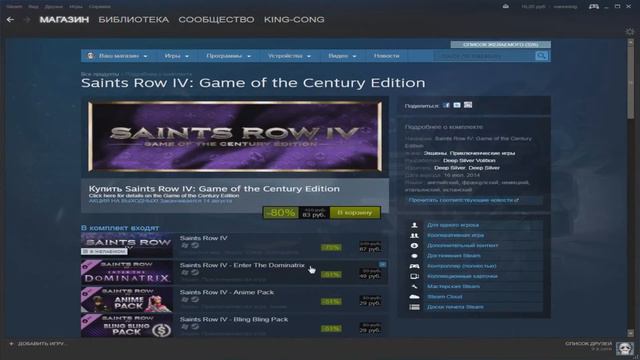Open the account name dropdown at top right
This screenshot has width=640, height=360.
pyautogui.click(x=565, y=7)
